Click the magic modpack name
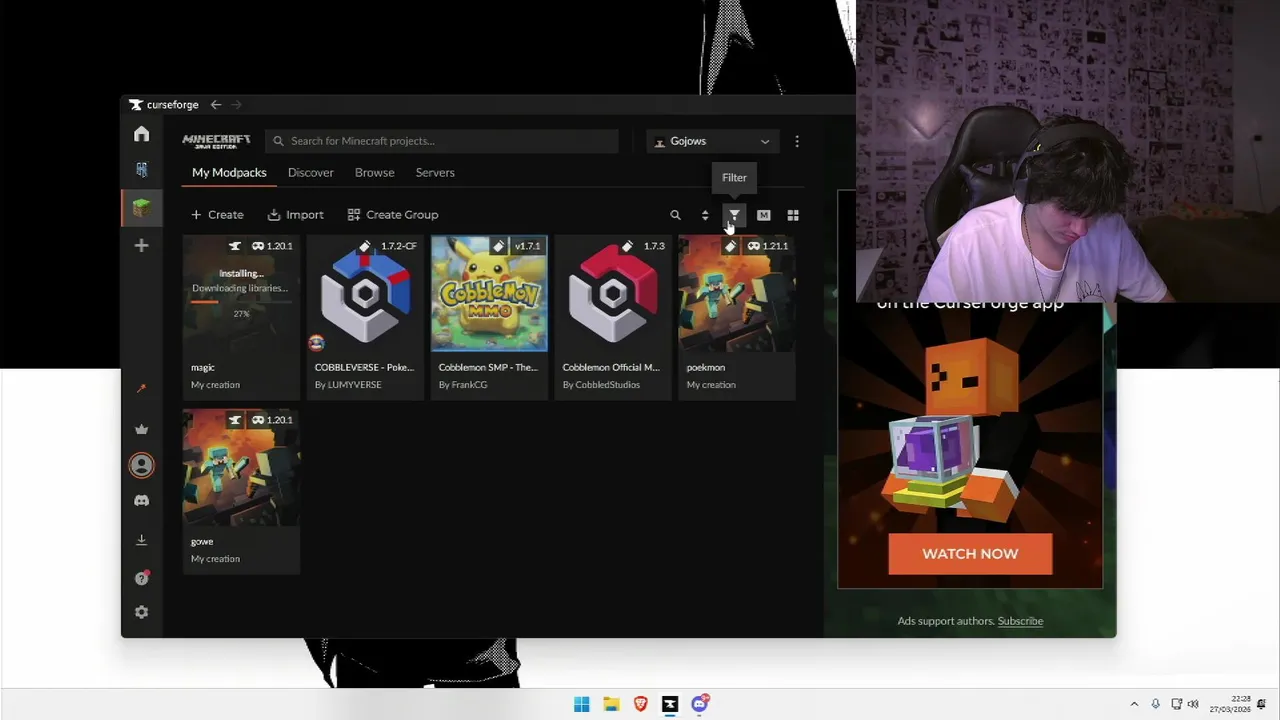Image resolution: width=1280 pixels, height=720 pixels. [203, 367]
